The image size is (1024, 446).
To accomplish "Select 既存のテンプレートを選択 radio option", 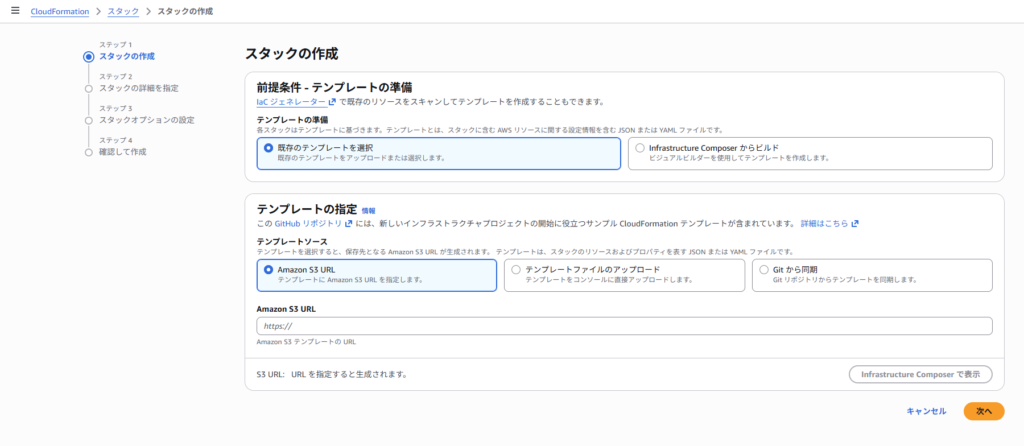I will (x=268, y=148).
